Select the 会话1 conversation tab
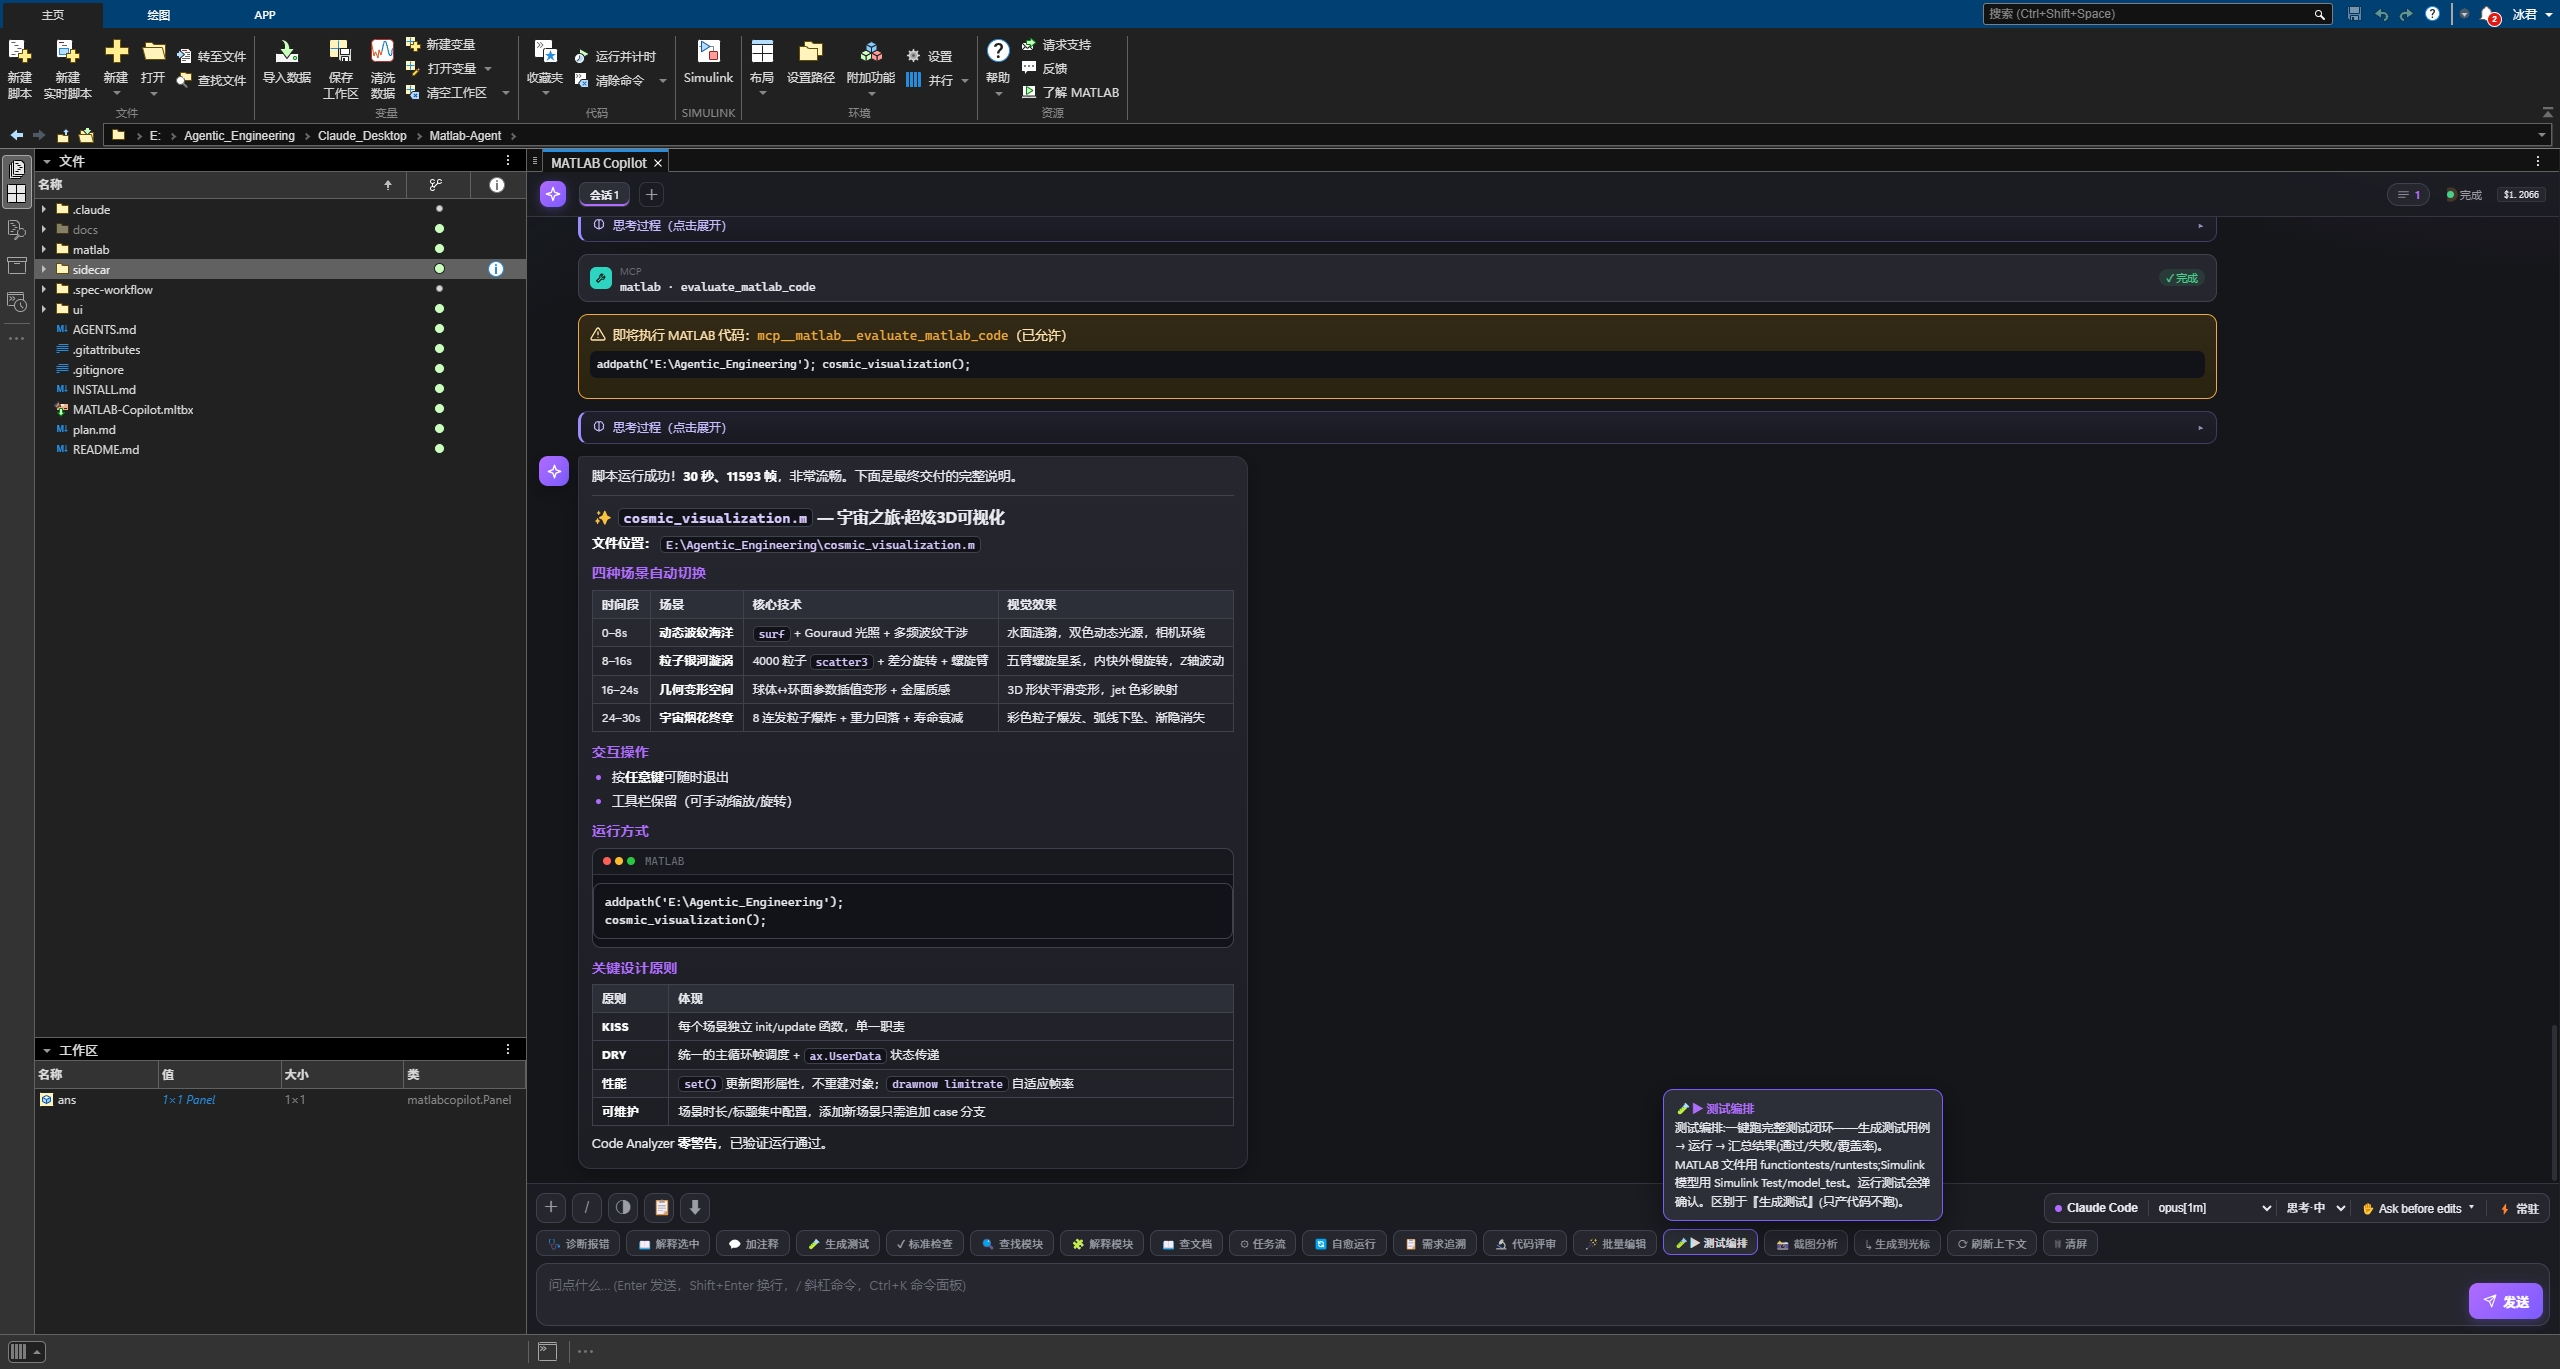The width and height of the screenshot is (2560, 1369). click(604, 195)
